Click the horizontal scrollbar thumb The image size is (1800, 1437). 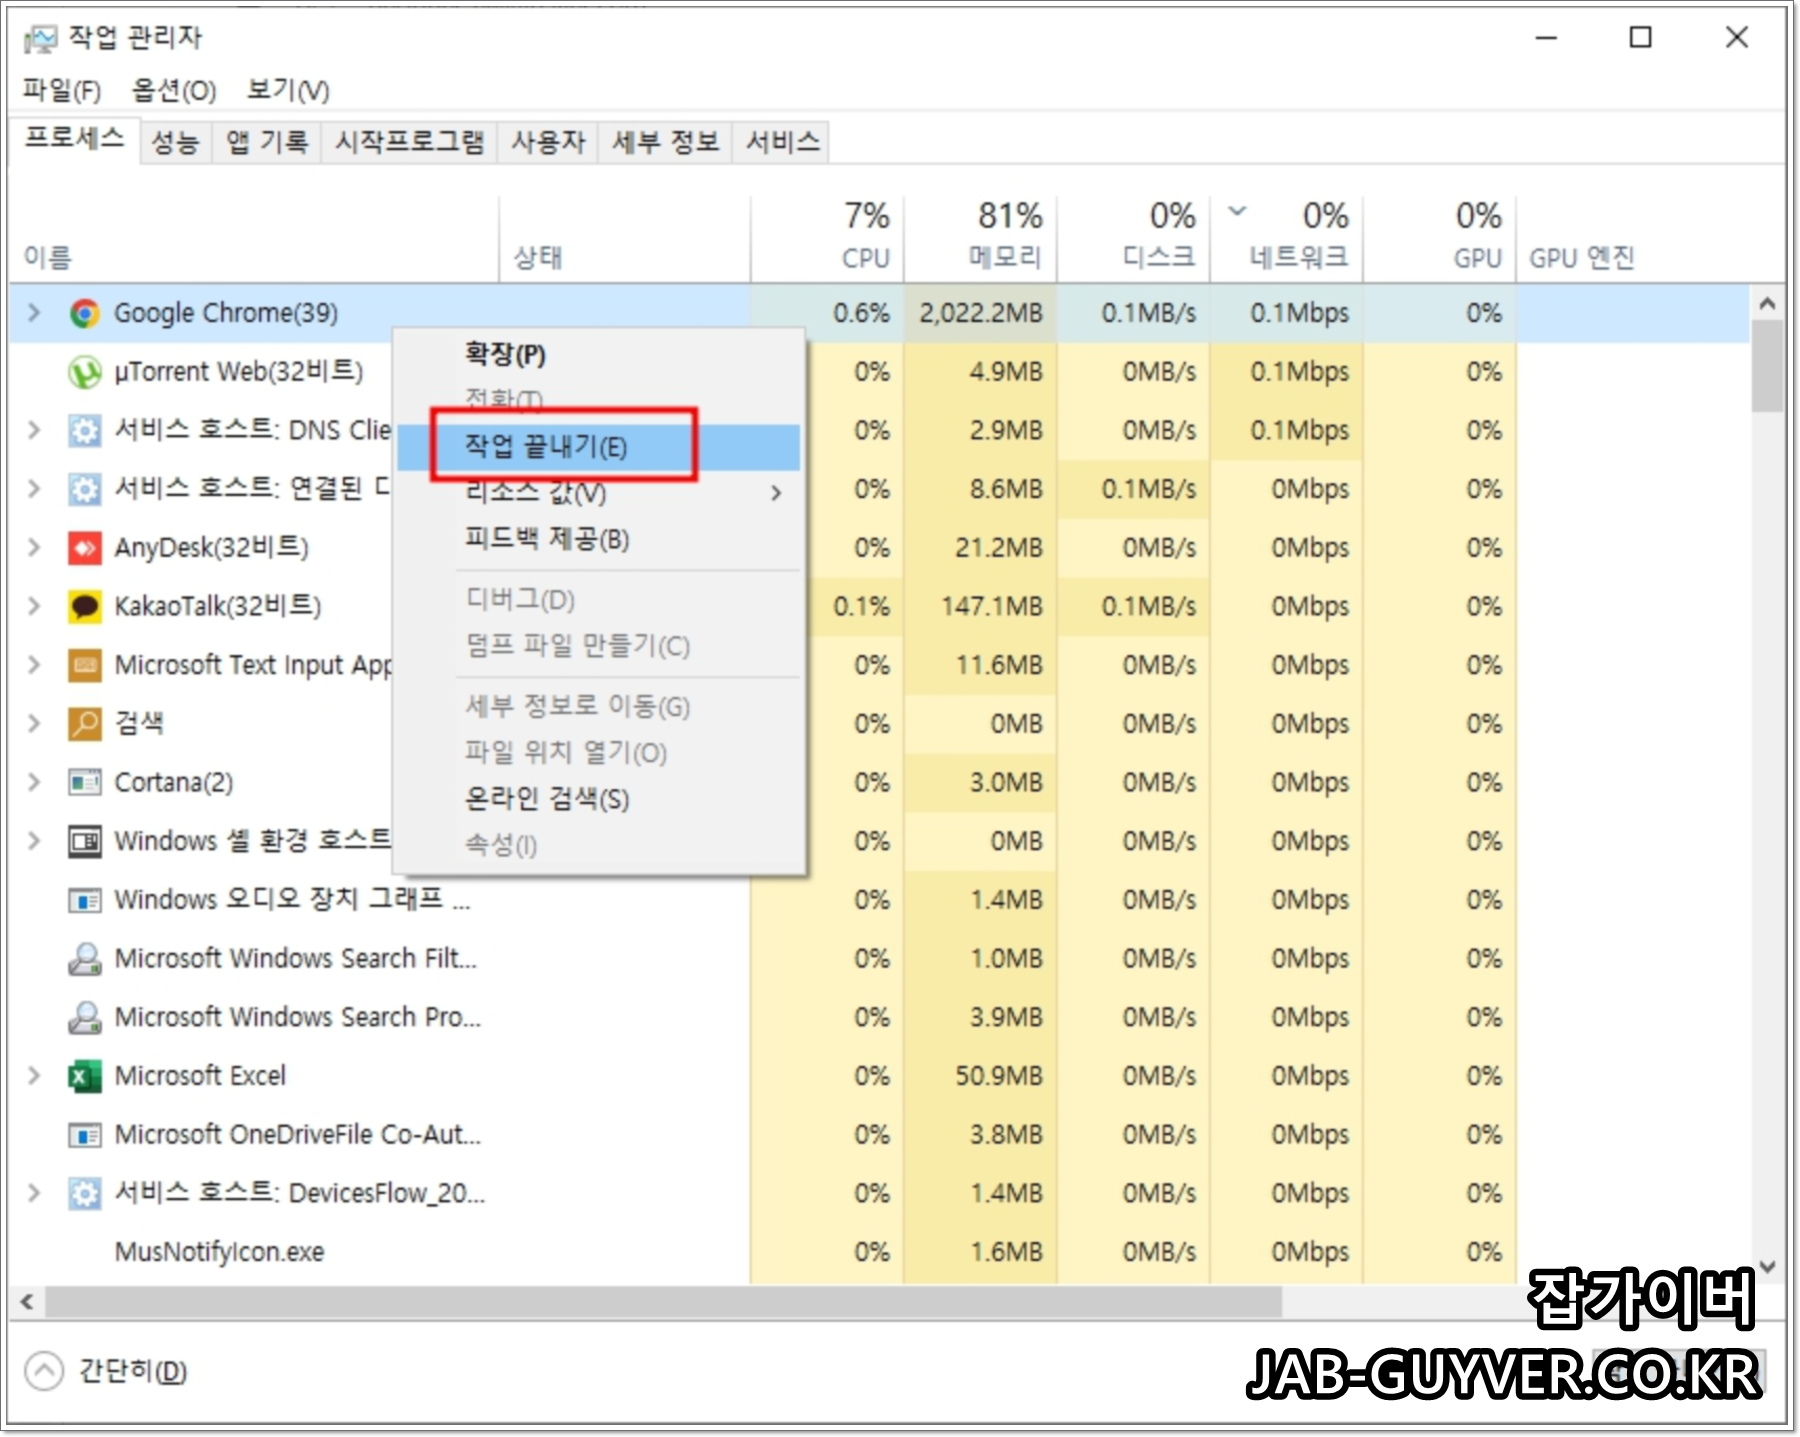click(x=664, y=1302)
